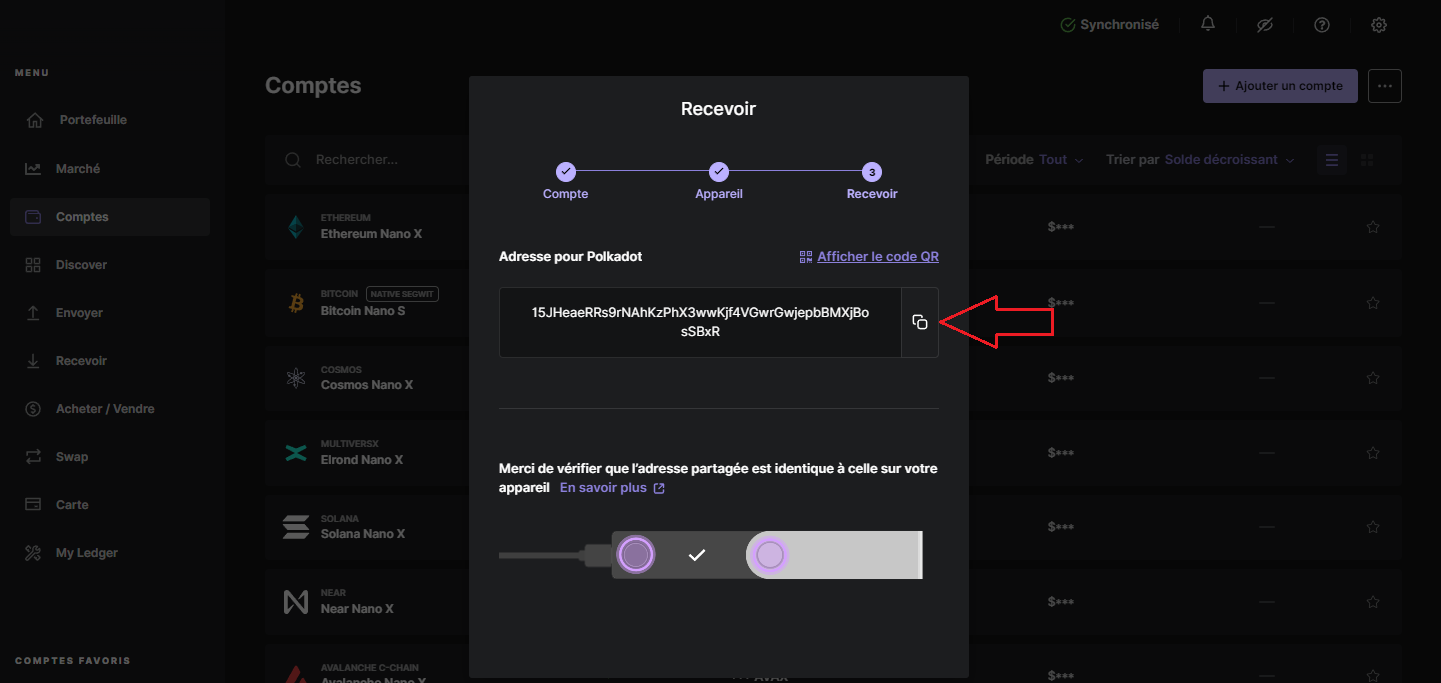Open the notifications bell
The height and width of the screenshot is (683, 1441).
click(1208, 25)
